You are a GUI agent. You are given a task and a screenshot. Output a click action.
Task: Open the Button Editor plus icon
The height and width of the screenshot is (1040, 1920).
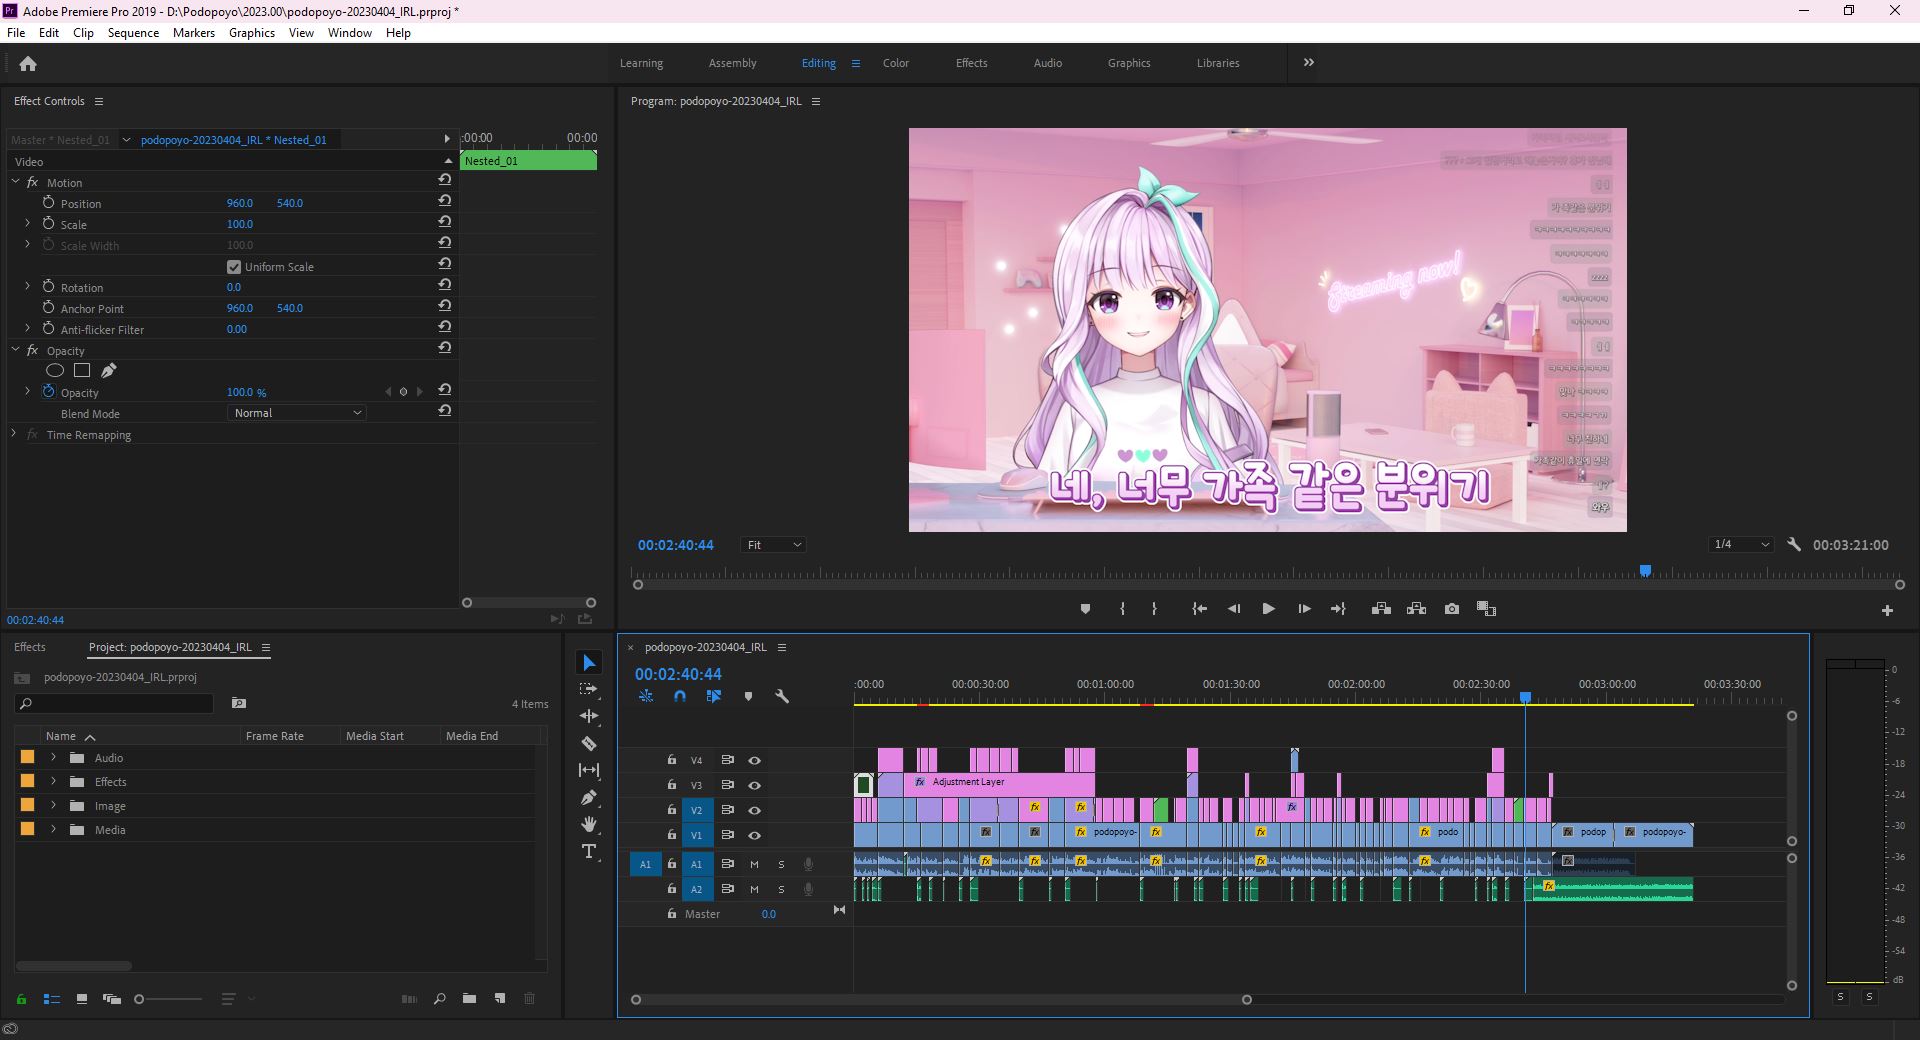coord(1887,610)
